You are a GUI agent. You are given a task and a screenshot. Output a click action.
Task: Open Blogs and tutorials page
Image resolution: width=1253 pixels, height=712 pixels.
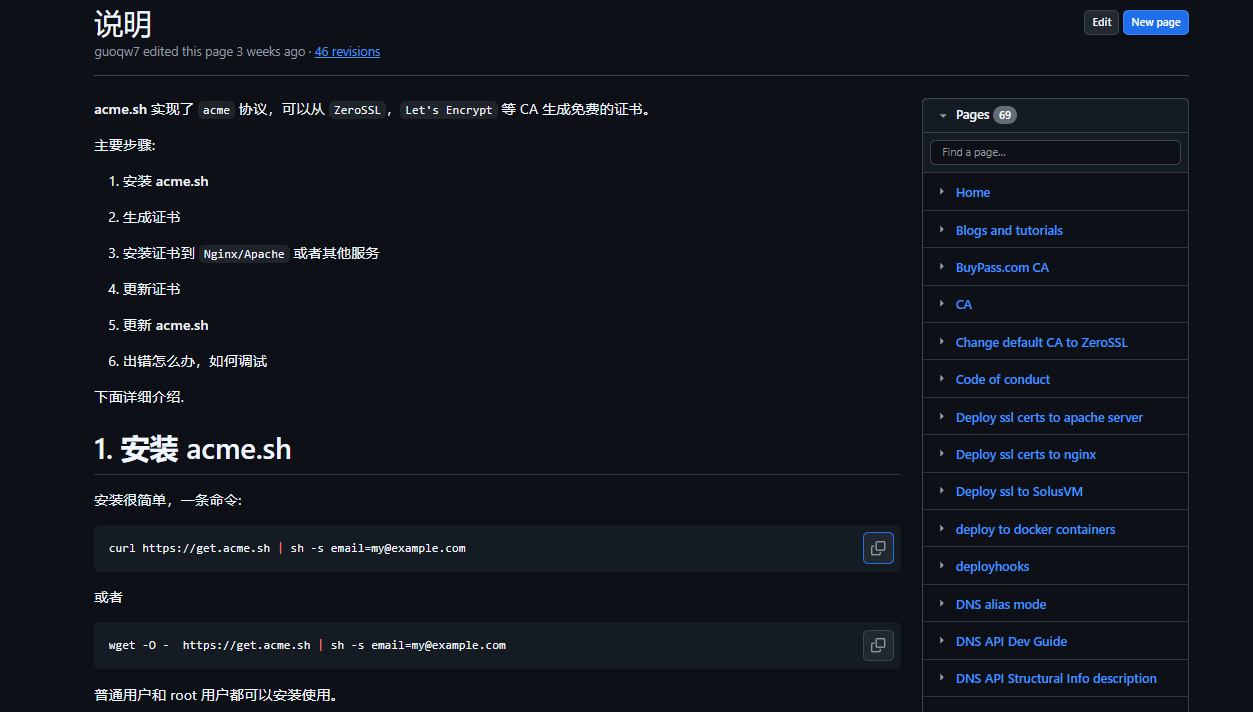click(x=1009, y=230)
